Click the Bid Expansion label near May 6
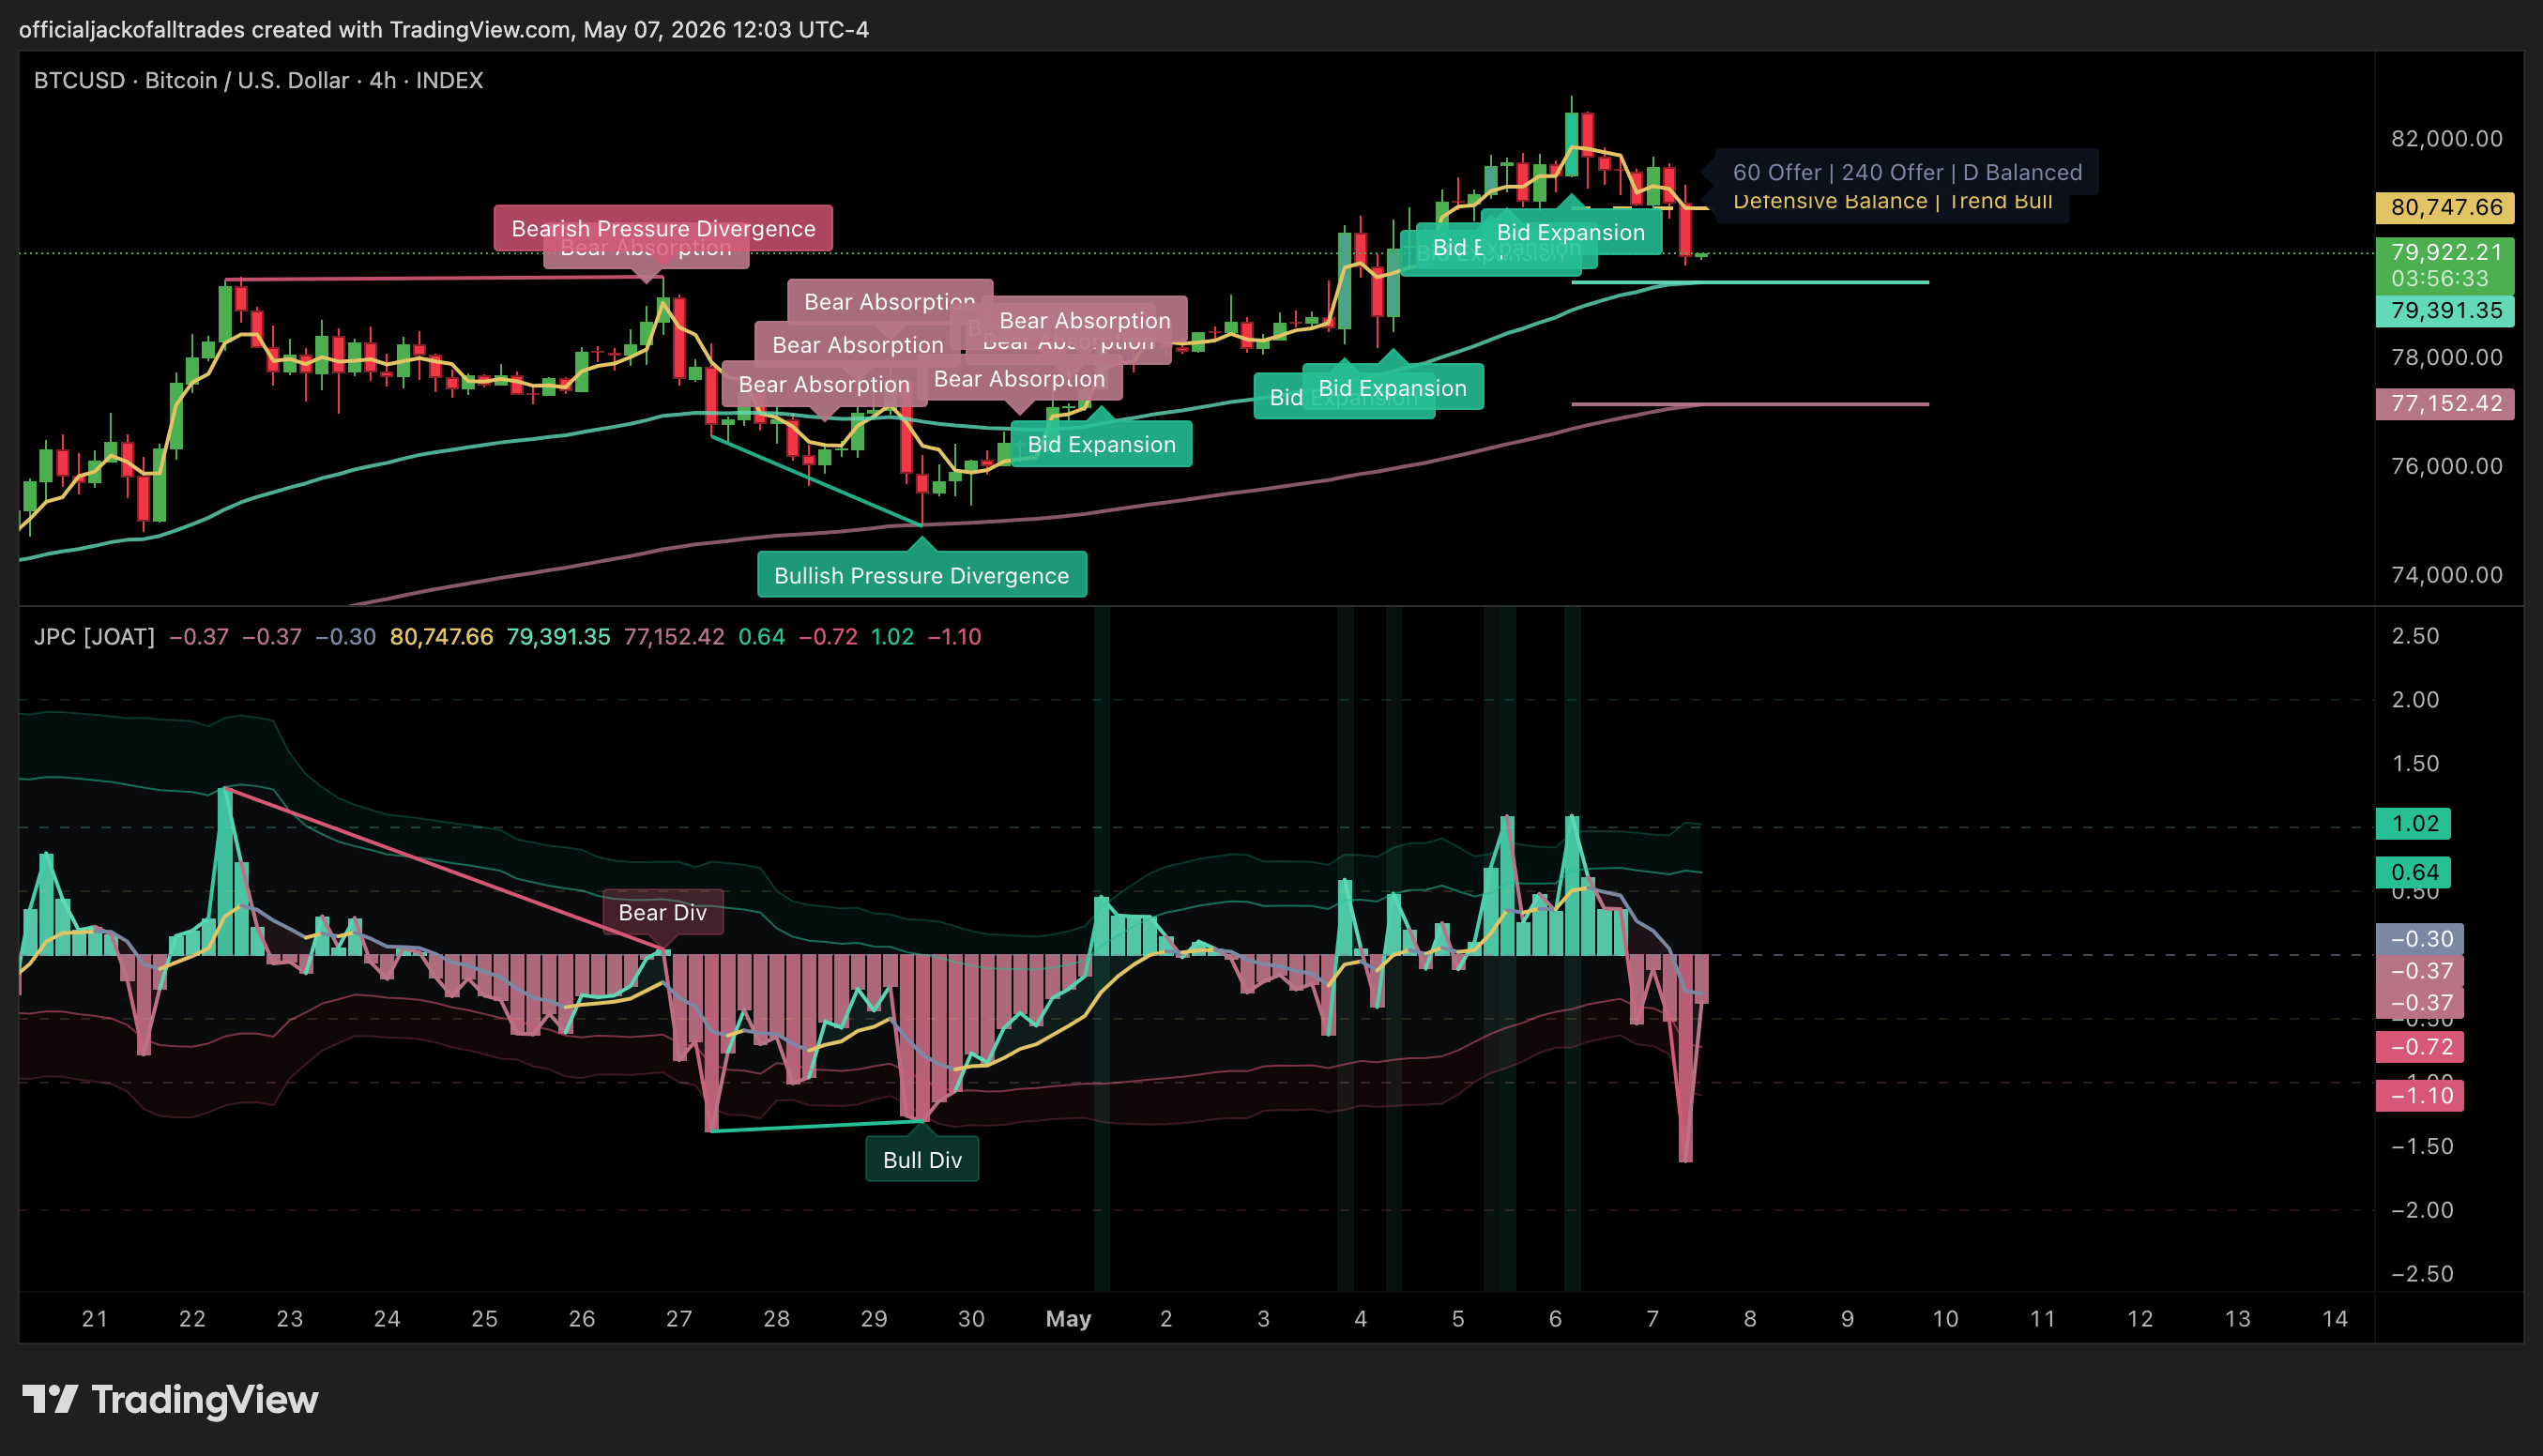The image size is (2543, 1456). pos(1570,232)
